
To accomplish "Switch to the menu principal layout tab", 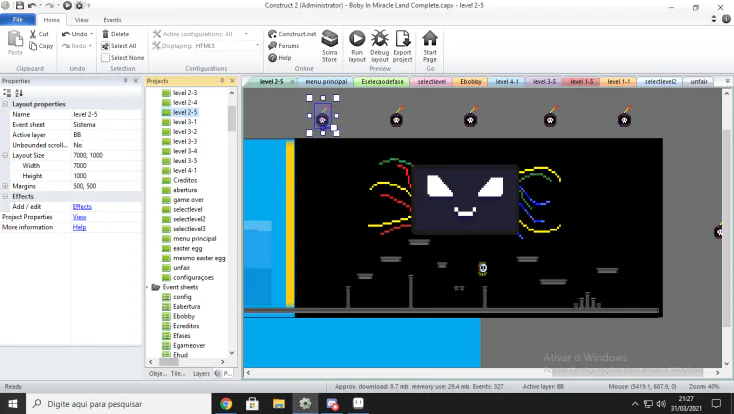I will tap(326, 81).
